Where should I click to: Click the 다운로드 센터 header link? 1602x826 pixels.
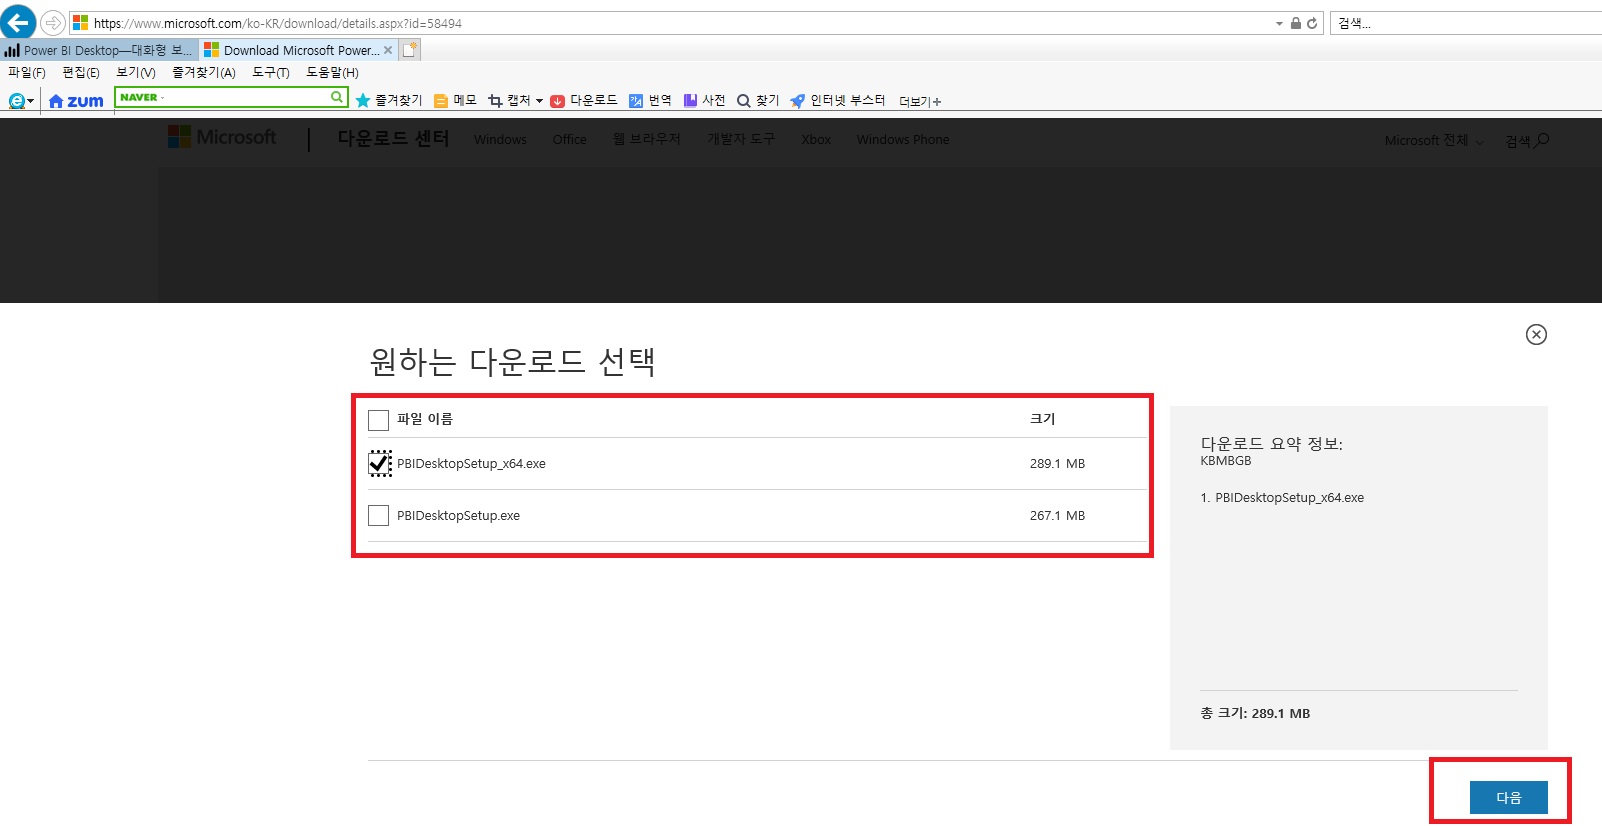coord(393,139)
